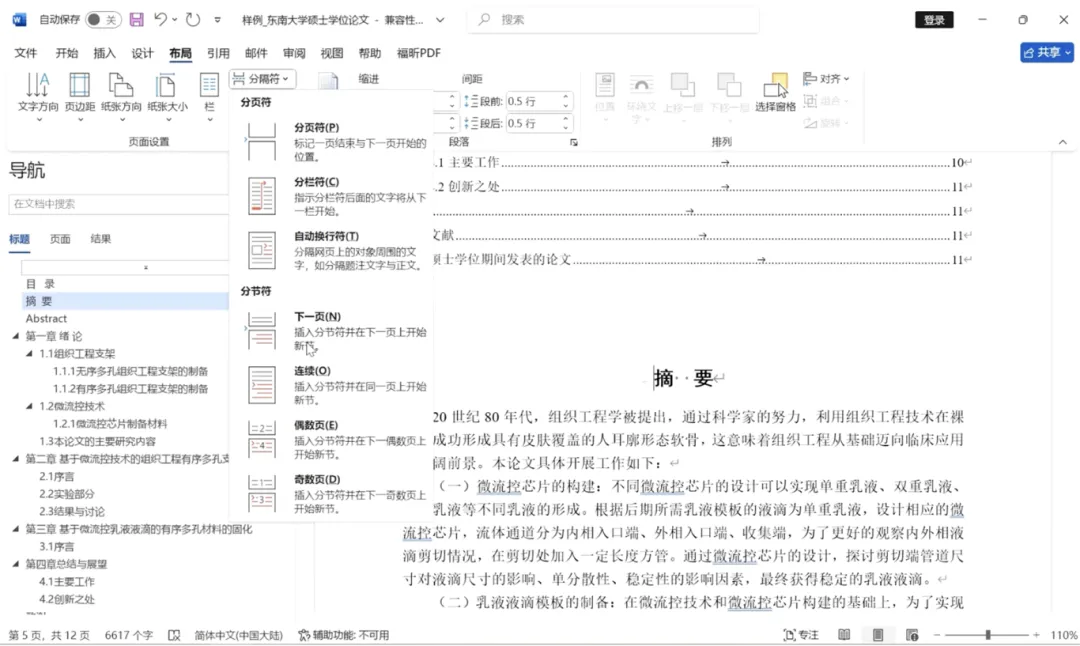Insert 下一页(N) section break
Screen dimensions: 1080x646
334,331
